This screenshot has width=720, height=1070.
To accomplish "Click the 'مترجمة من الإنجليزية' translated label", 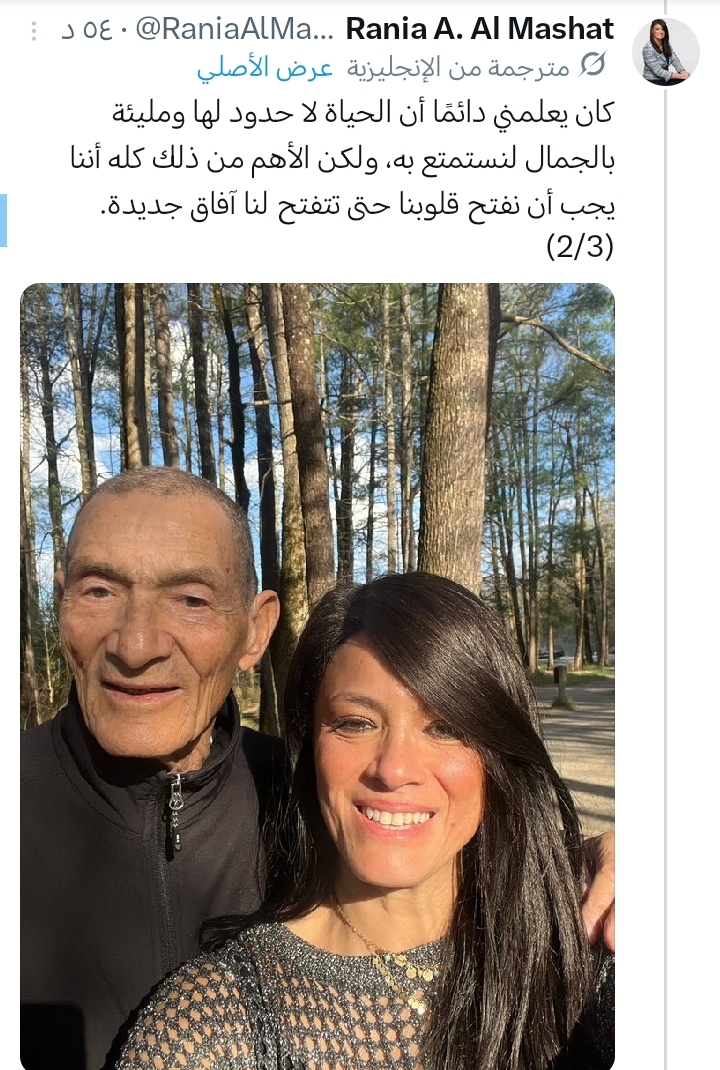I will [458, 68].
